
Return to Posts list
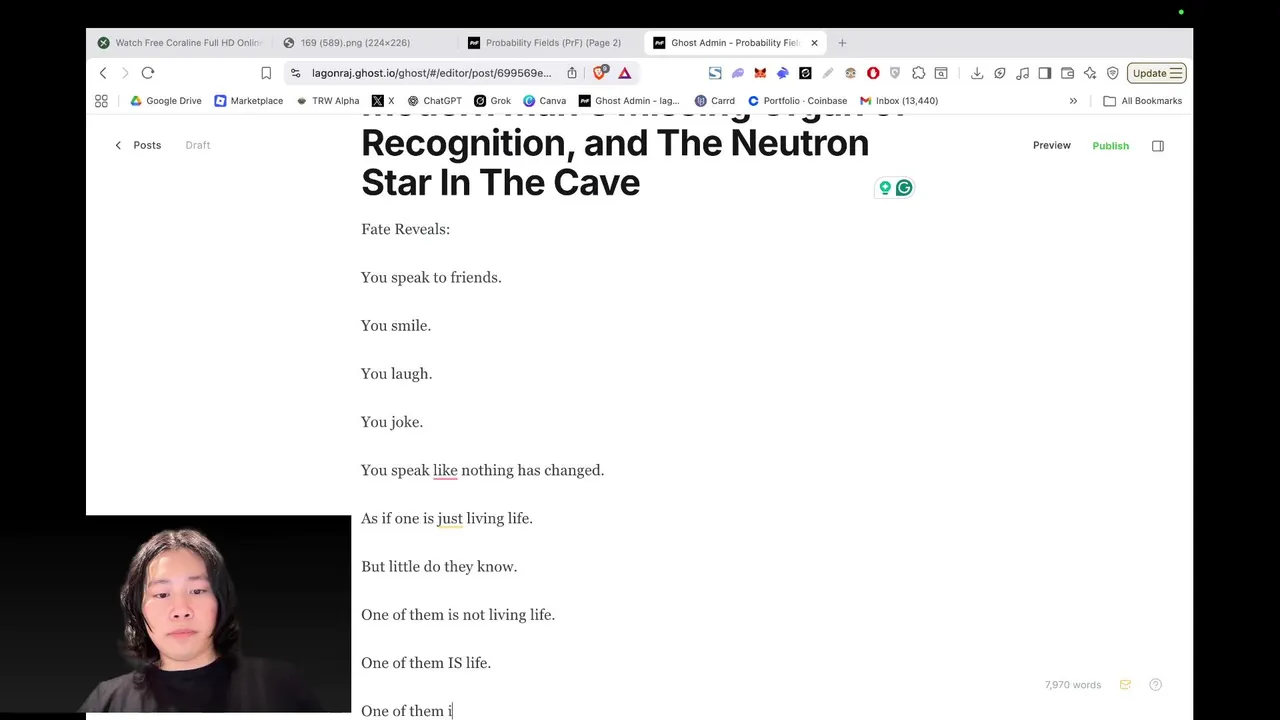138,146
